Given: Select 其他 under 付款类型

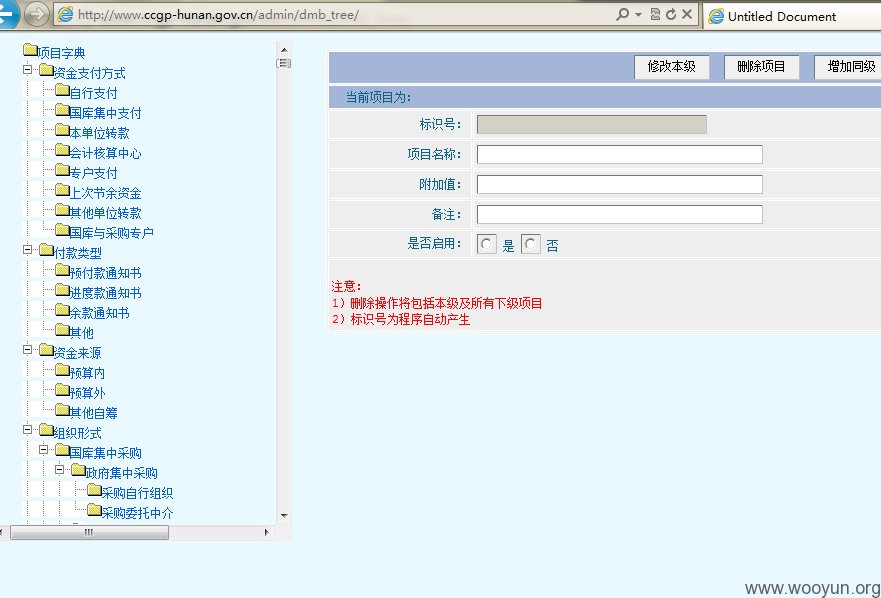Looking at the screenshot, I should pyautogui.click(x=82, y=333).
